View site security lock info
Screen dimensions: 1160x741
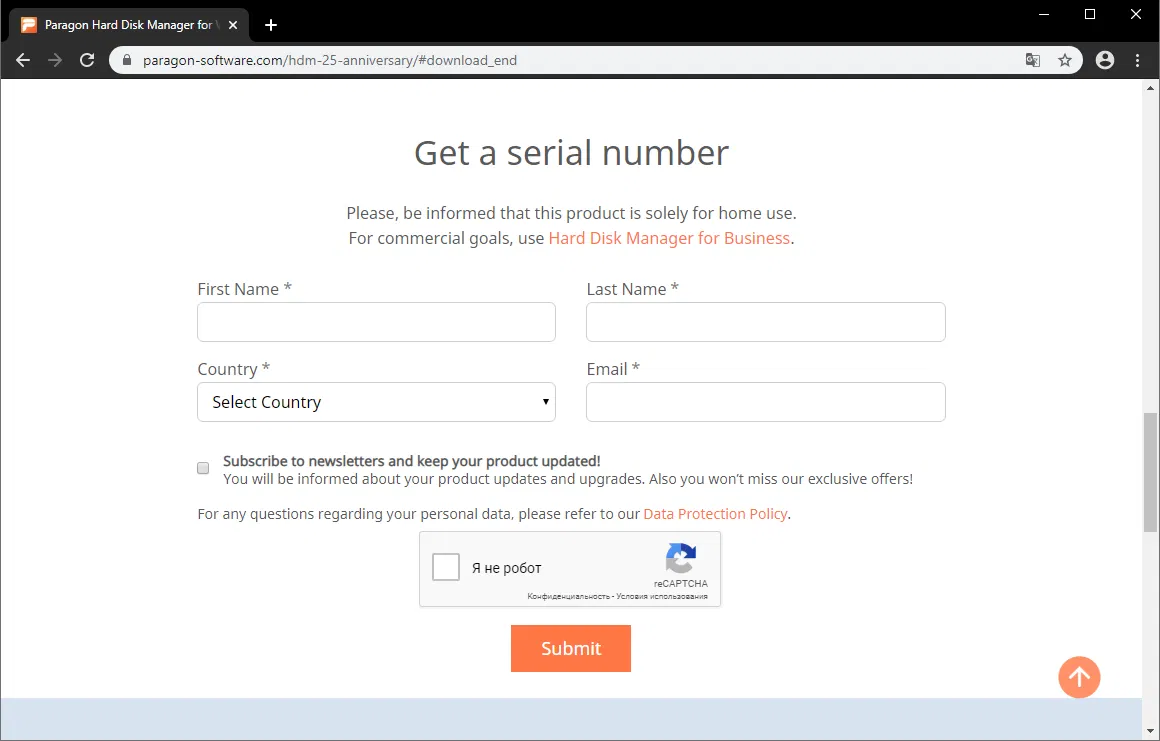click(127, 61)
